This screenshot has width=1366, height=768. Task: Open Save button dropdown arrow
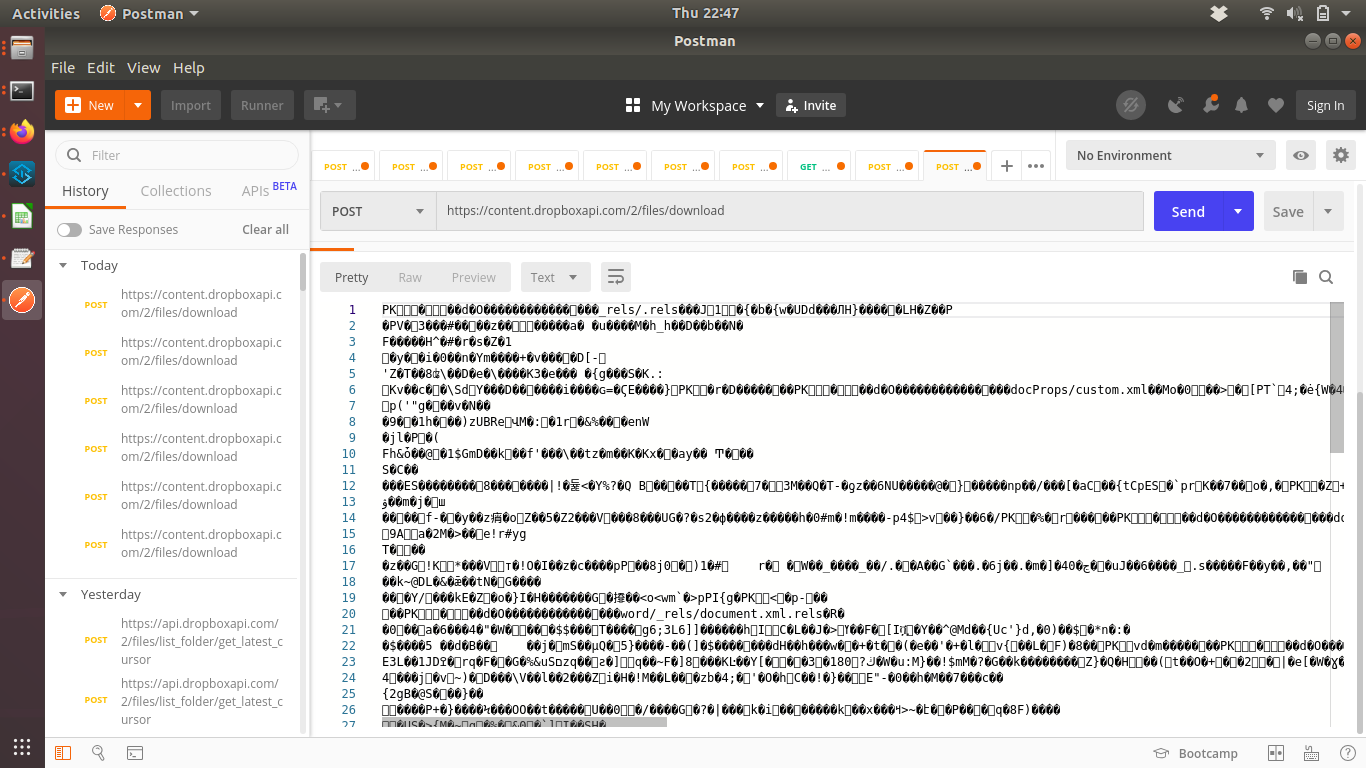pos(1328,211)
